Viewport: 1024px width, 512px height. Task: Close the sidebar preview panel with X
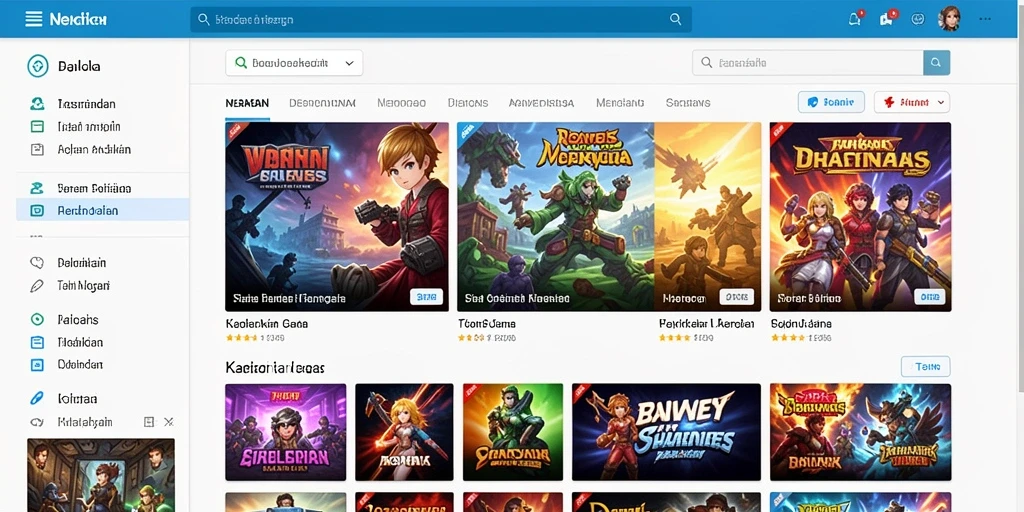tap(168, 422)
